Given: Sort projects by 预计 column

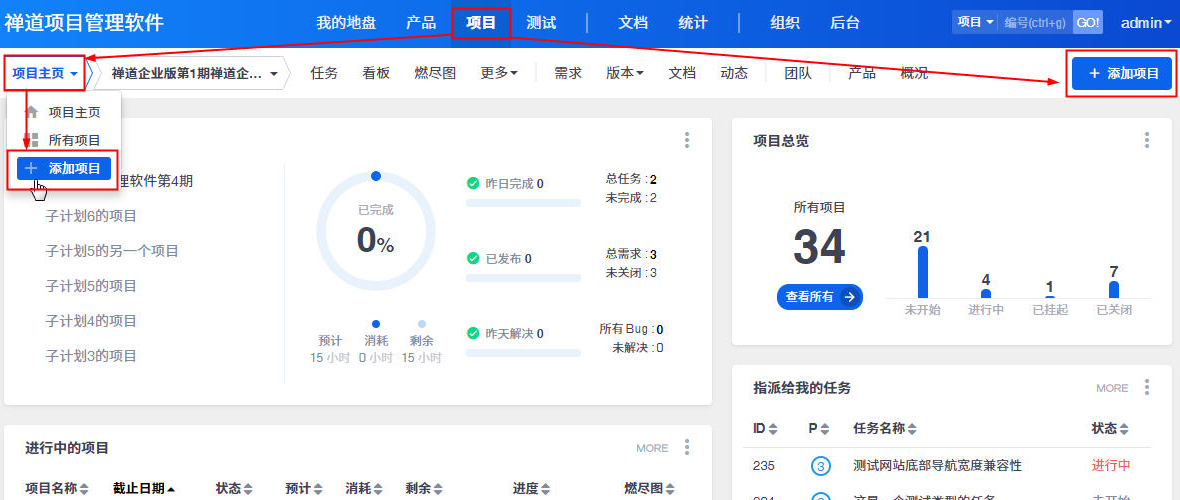Looking at the screenshot, I should (x=304, y=489).
